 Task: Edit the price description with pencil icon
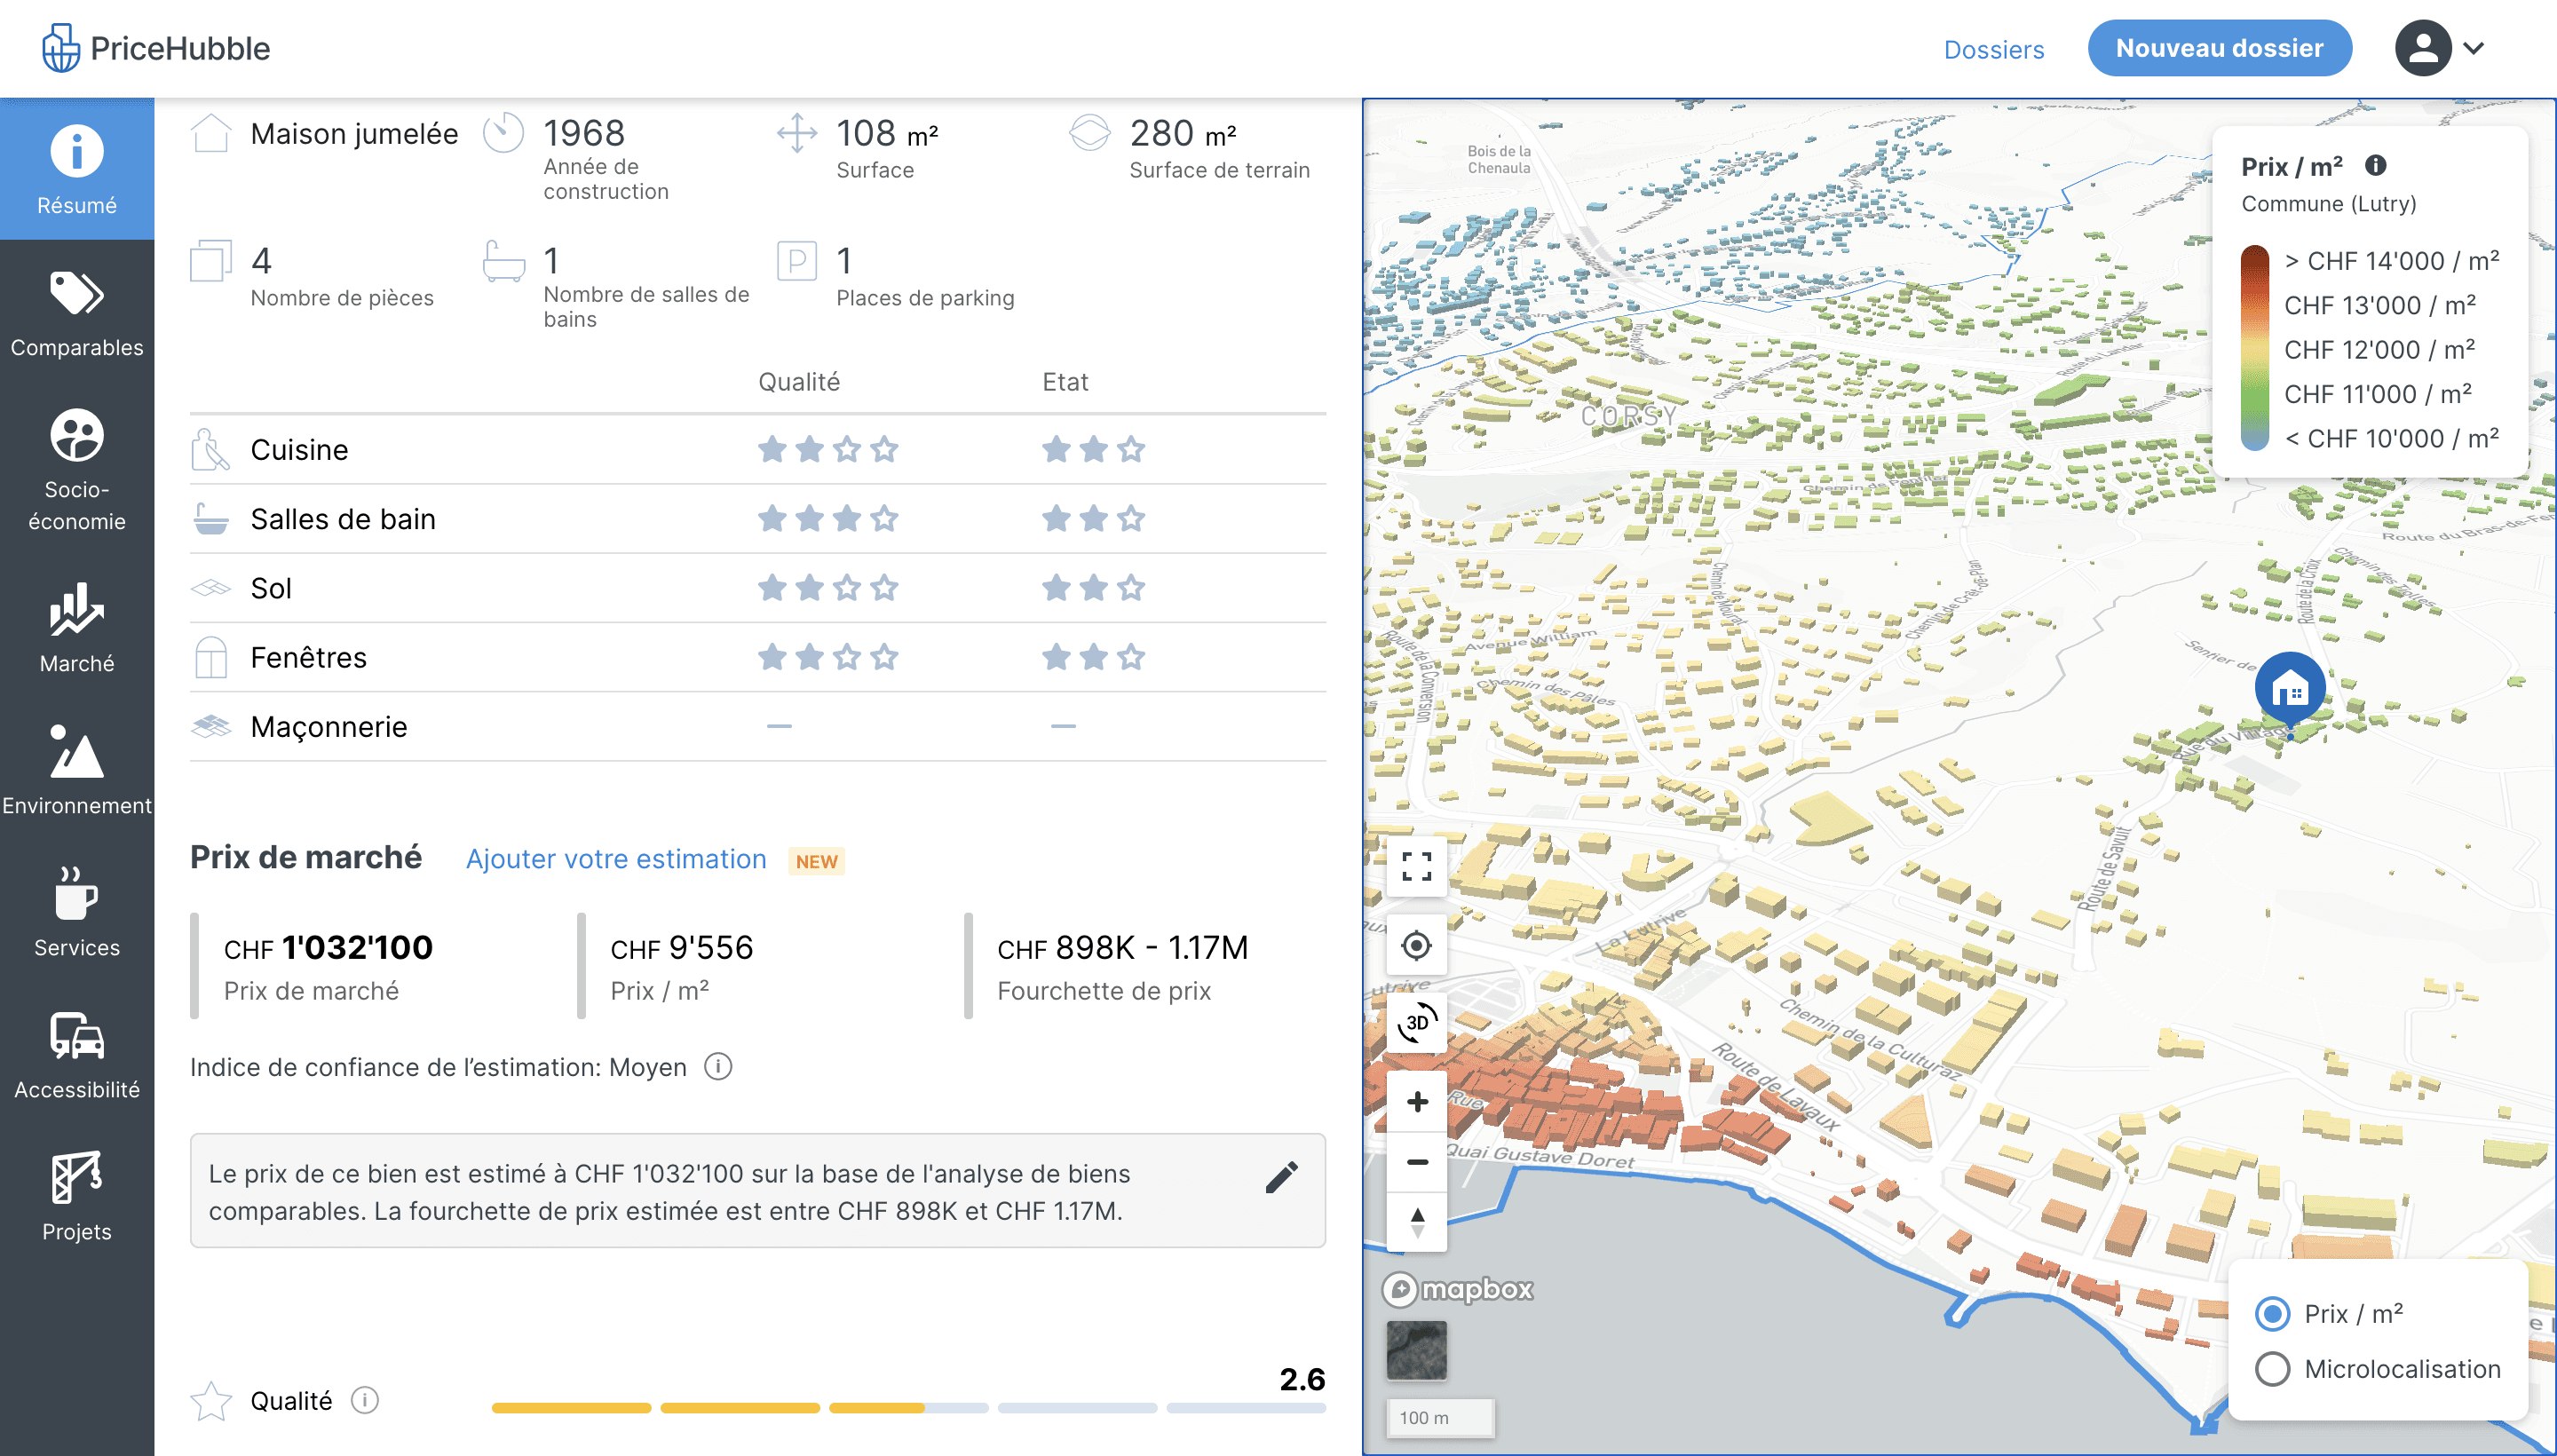click(1281, 1178)
